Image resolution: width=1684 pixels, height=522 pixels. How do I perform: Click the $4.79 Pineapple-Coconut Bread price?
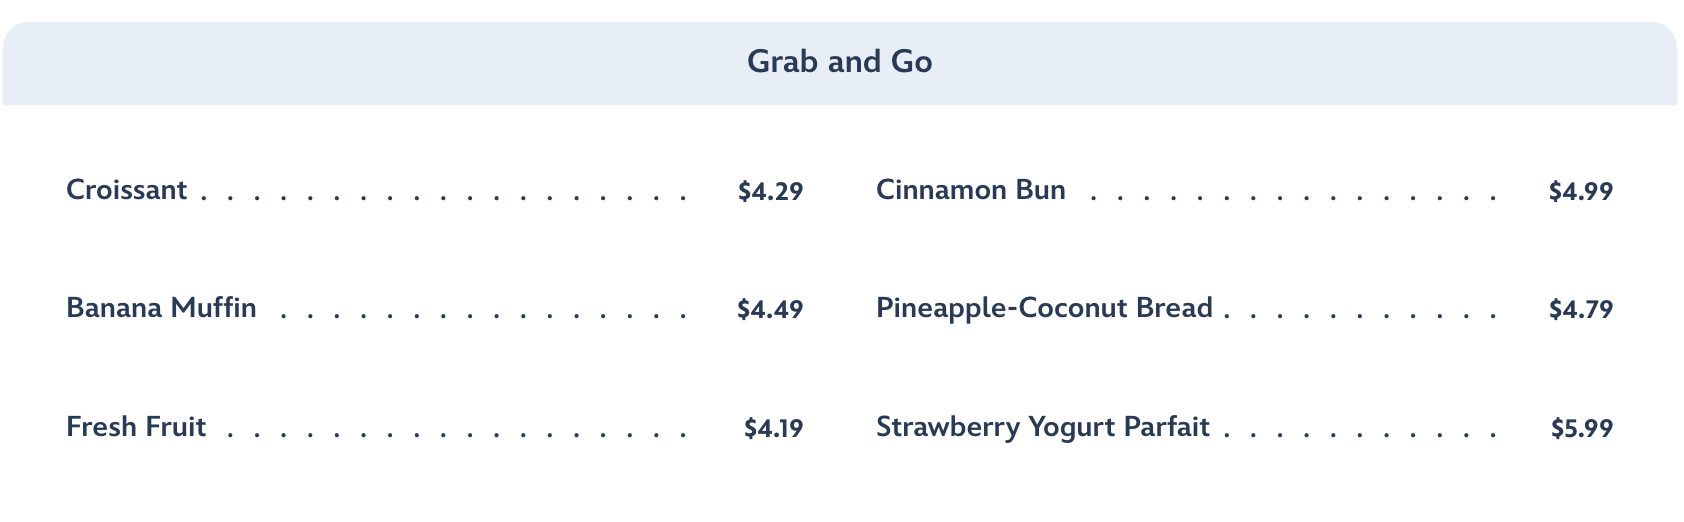tap(1580, 309)
